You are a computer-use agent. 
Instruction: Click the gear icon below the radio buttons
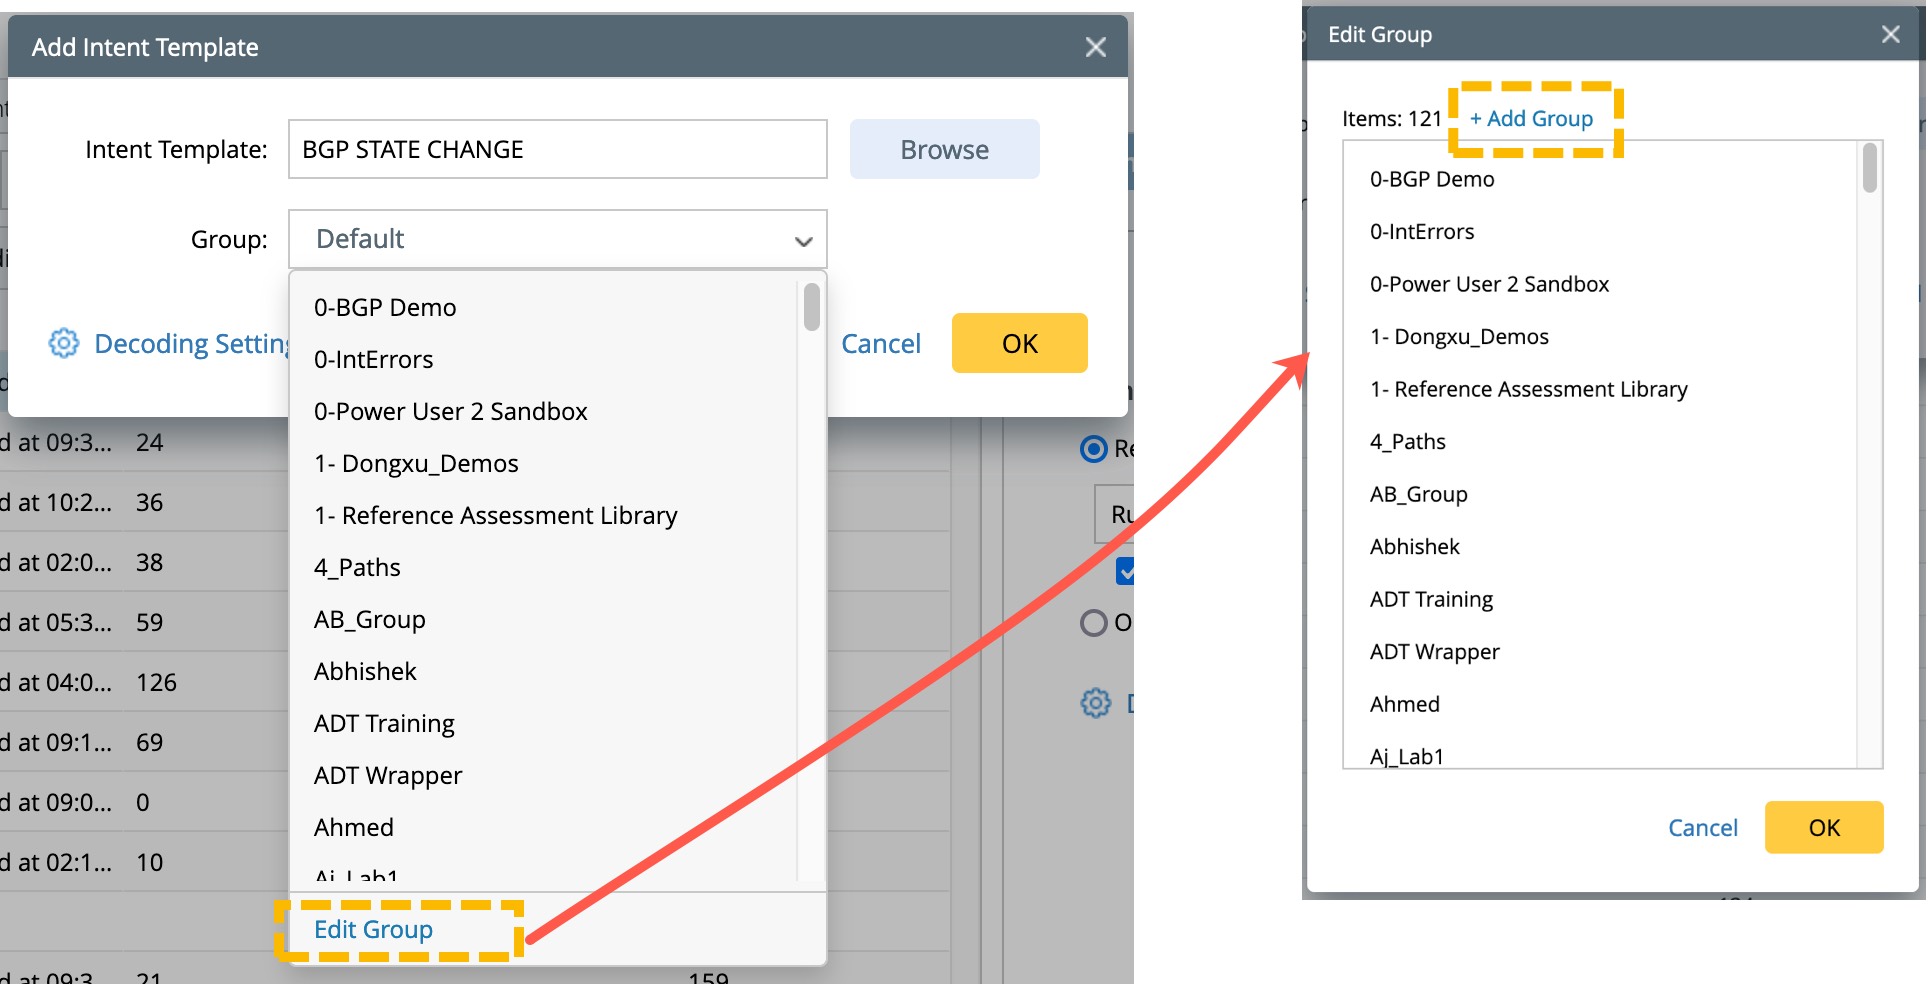pyautogui.click(x=1096, y=703)
